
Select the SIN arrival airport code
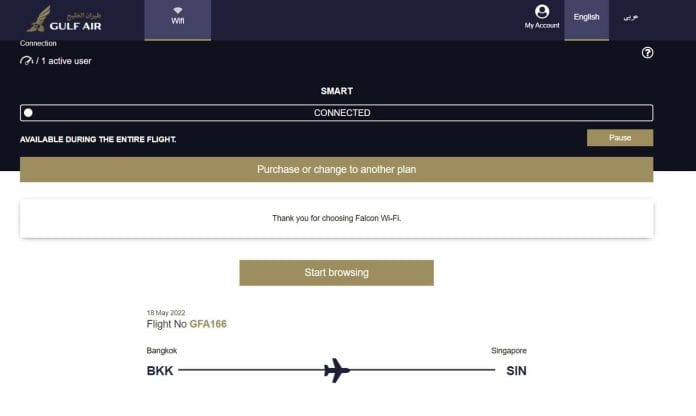click(516, 371)
